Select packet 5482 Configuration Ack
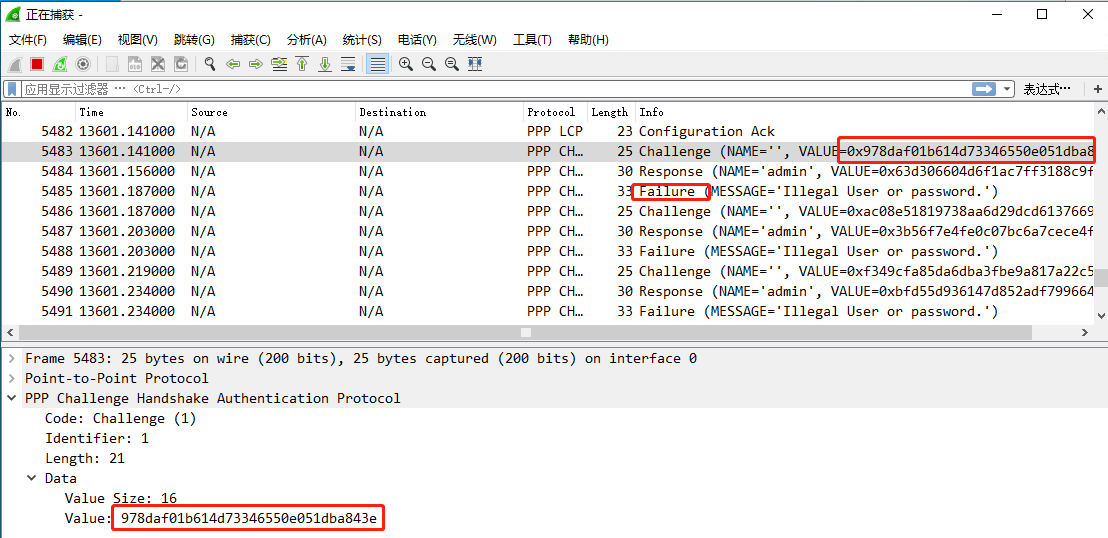 point(548,131)
